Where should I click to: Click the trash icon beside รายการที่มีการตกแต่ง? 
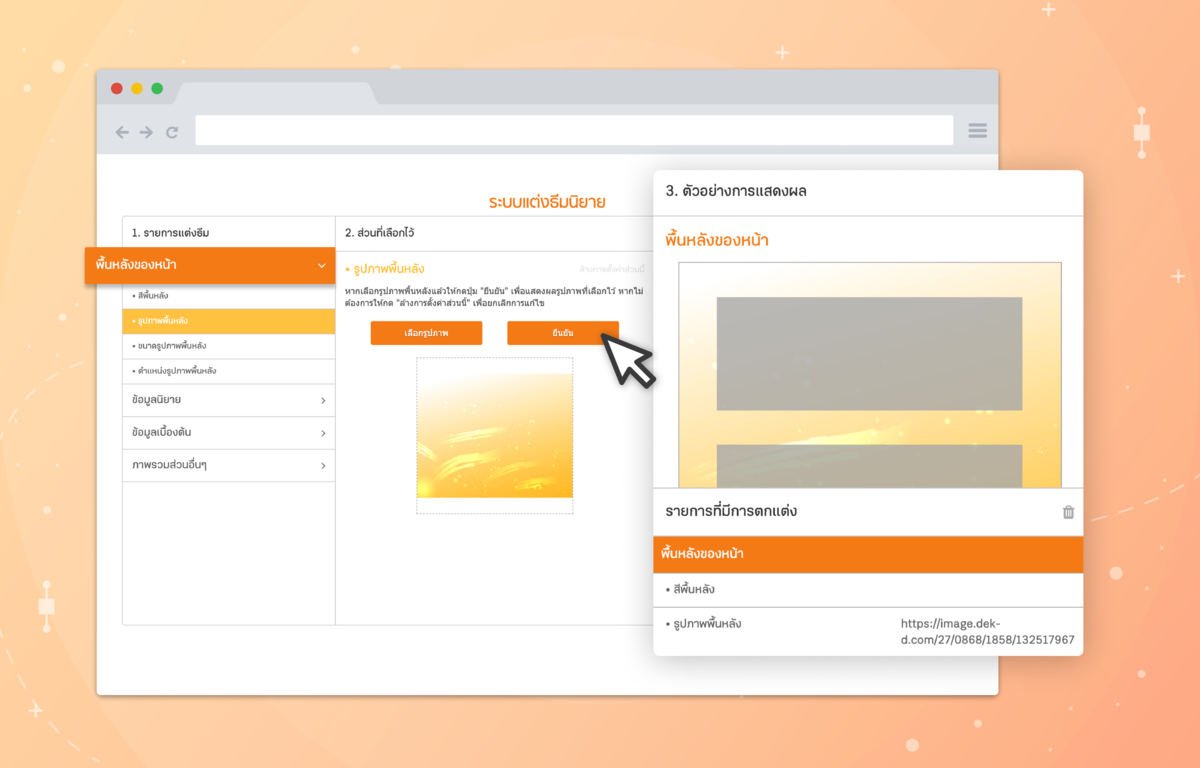coord(1068,512)
